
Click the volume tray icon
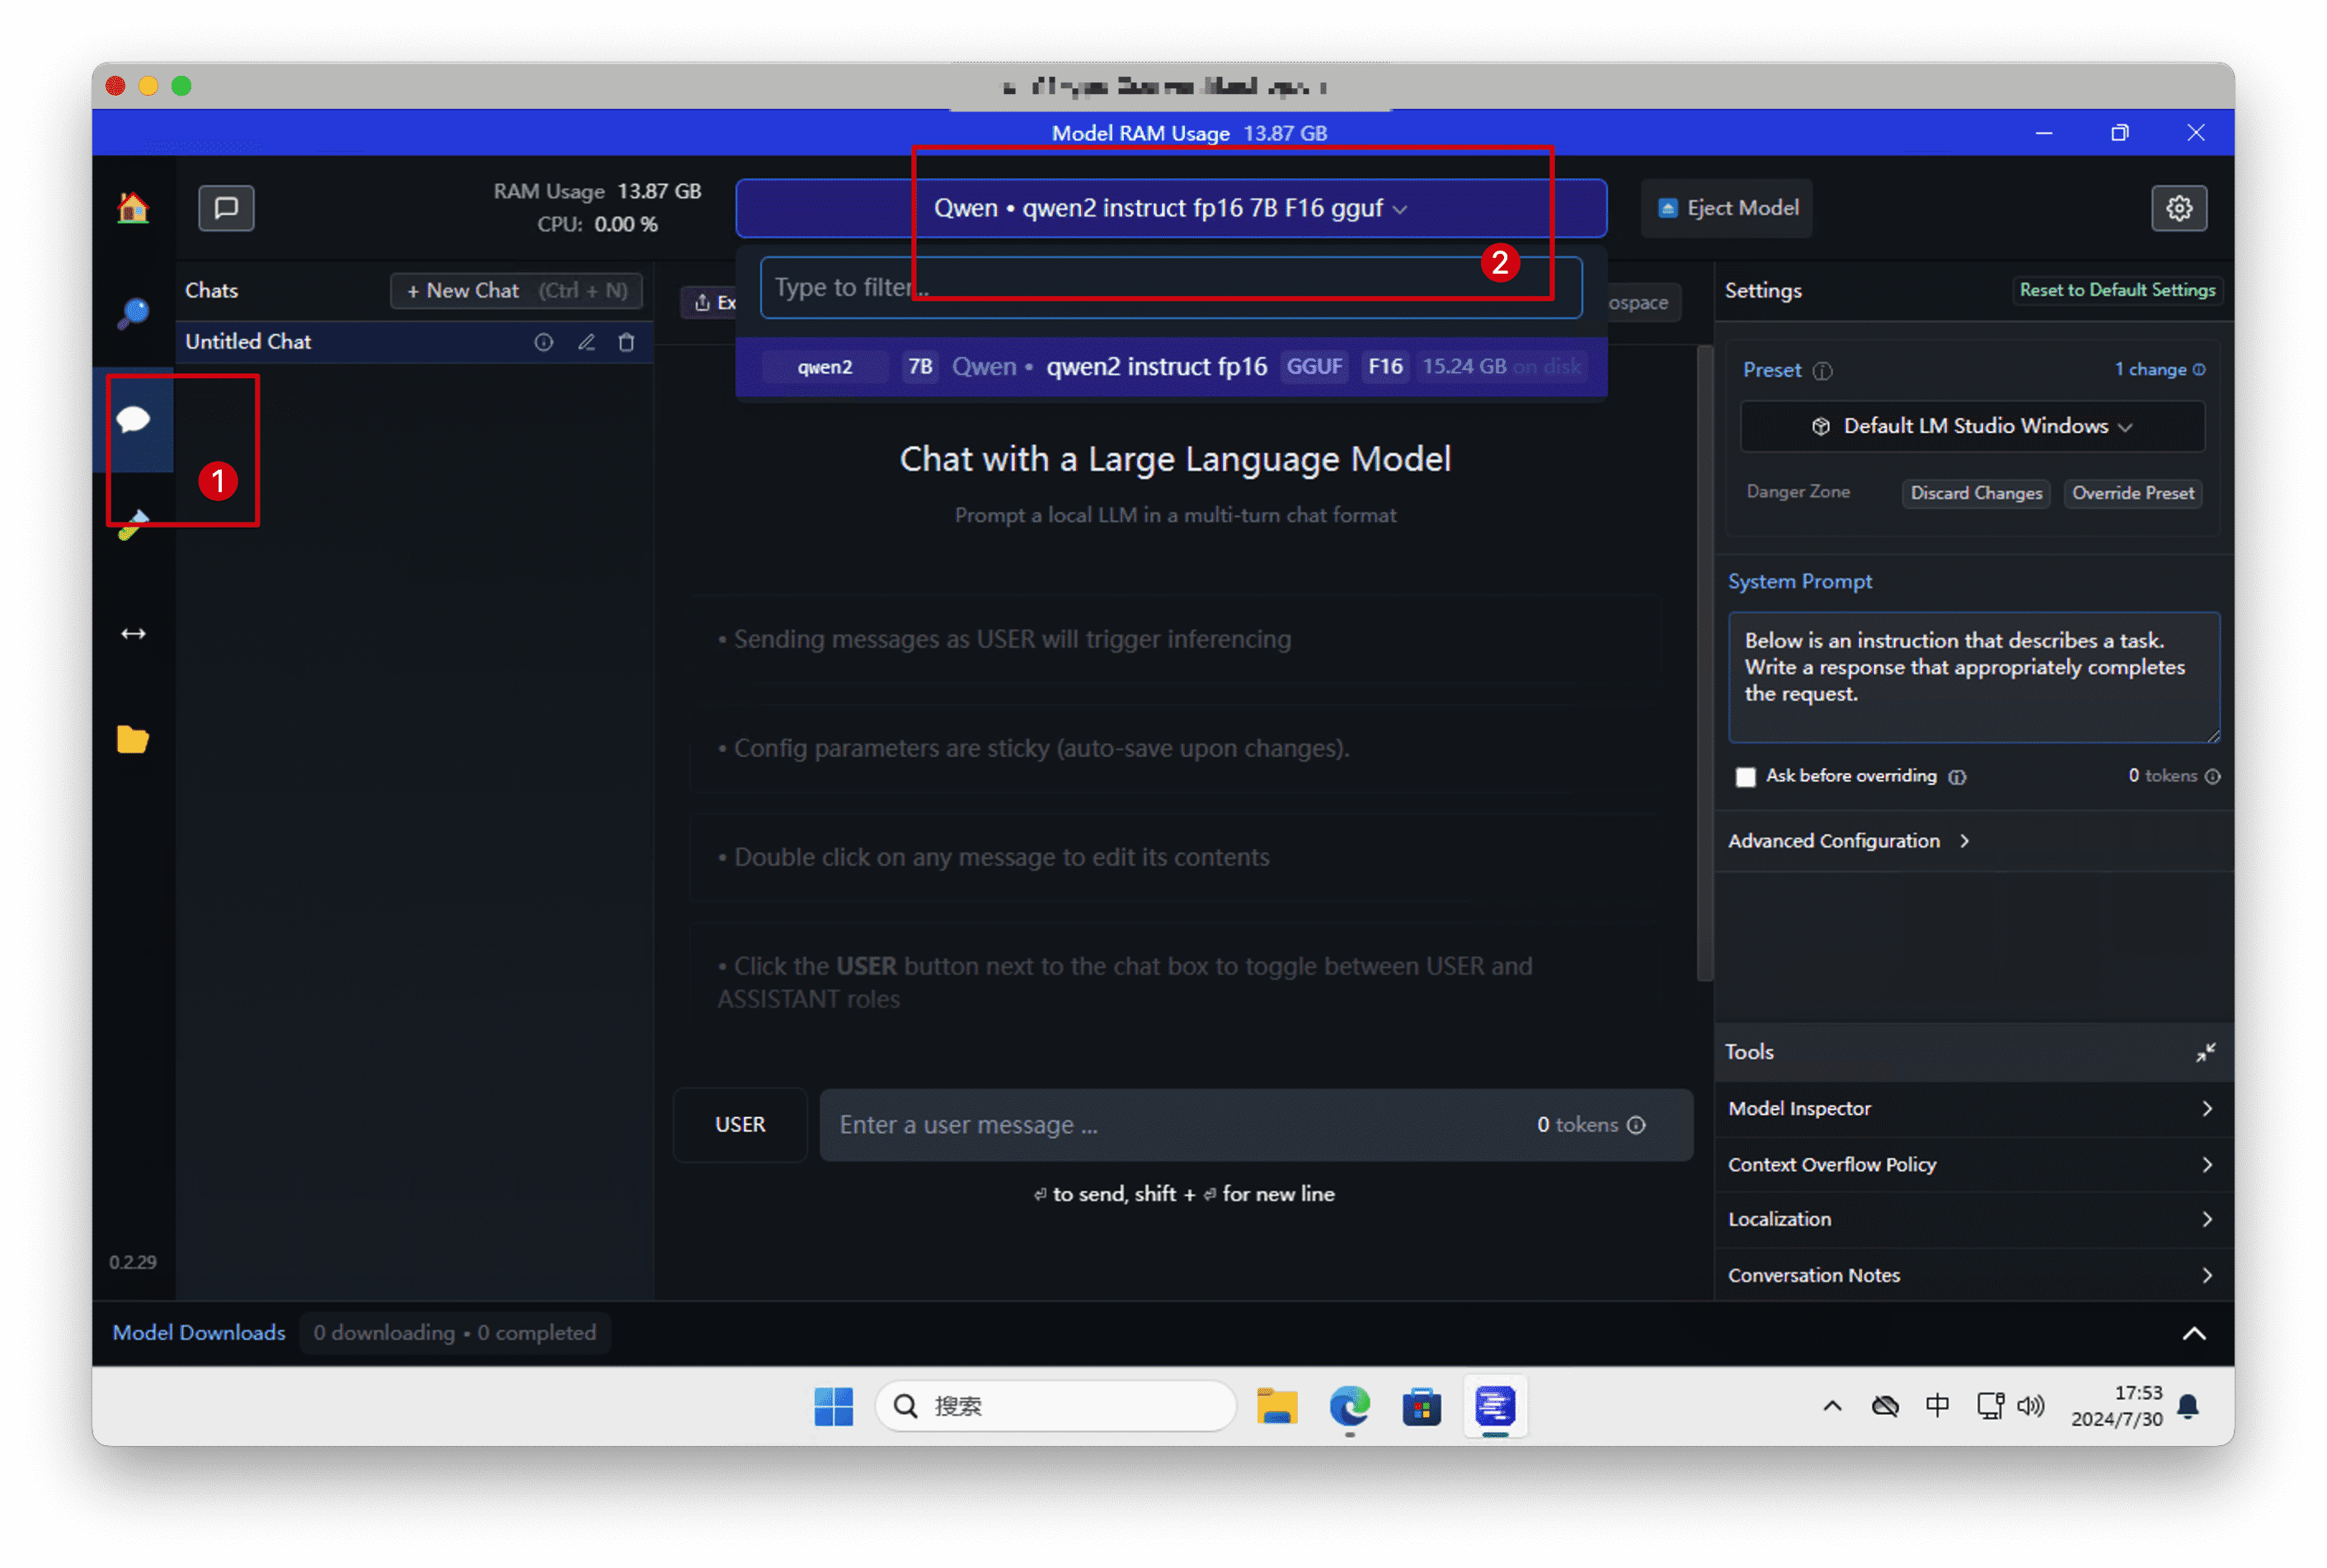point(2029,1406)
